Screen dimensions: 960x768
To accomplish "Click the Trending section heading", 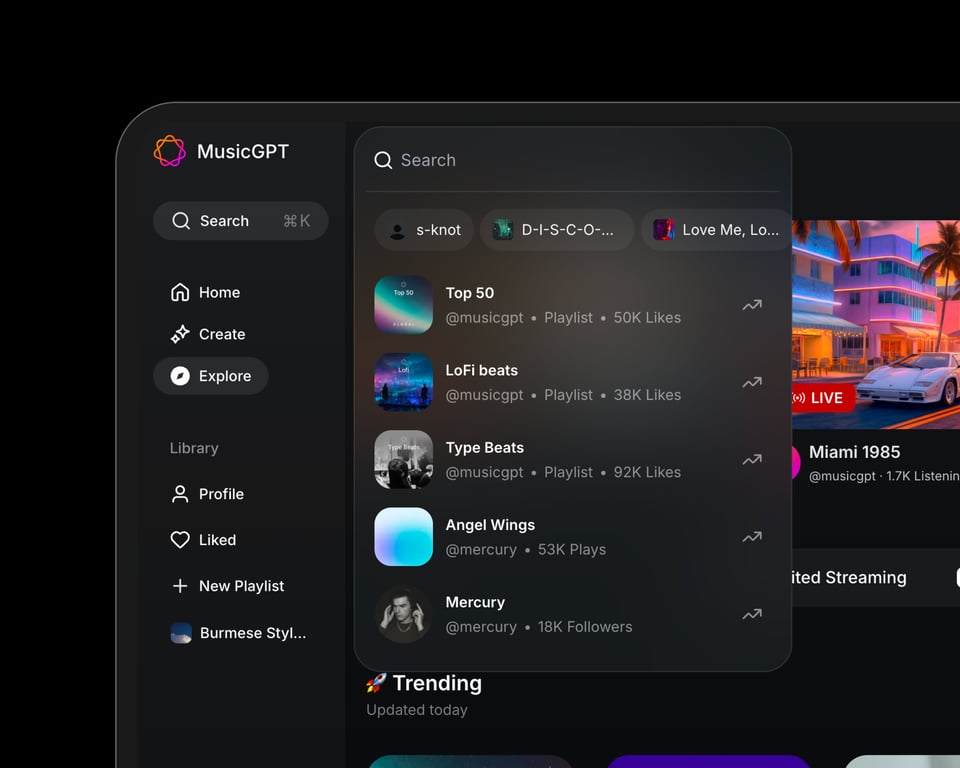I will [437, 683].
